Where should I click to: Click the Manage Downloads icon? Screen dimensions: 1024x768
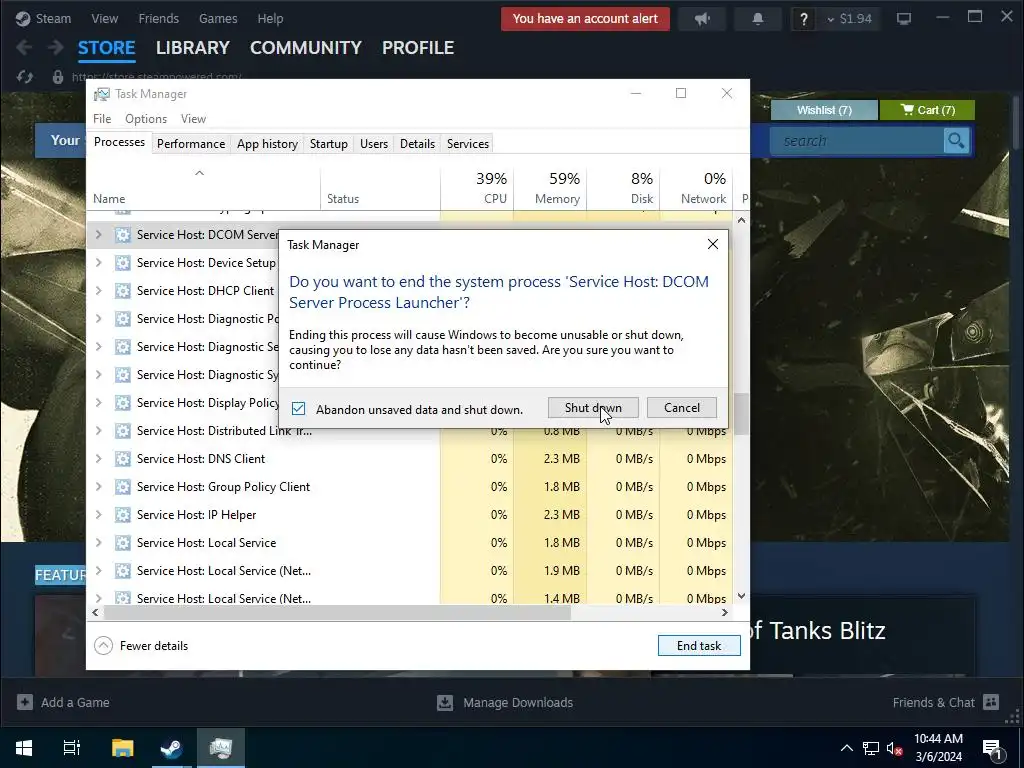(x=445, y=702)
